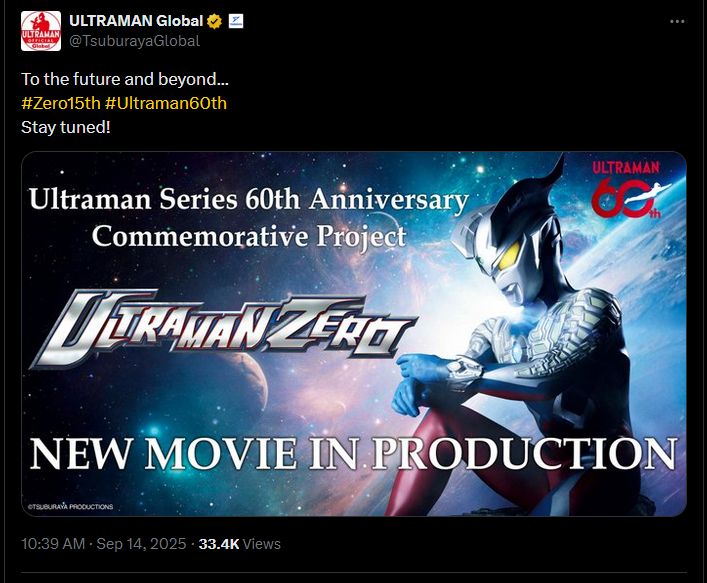707x583 pixels.
Task: Follow the #Ultraman60th hashtag link
Action: [165, 103]
